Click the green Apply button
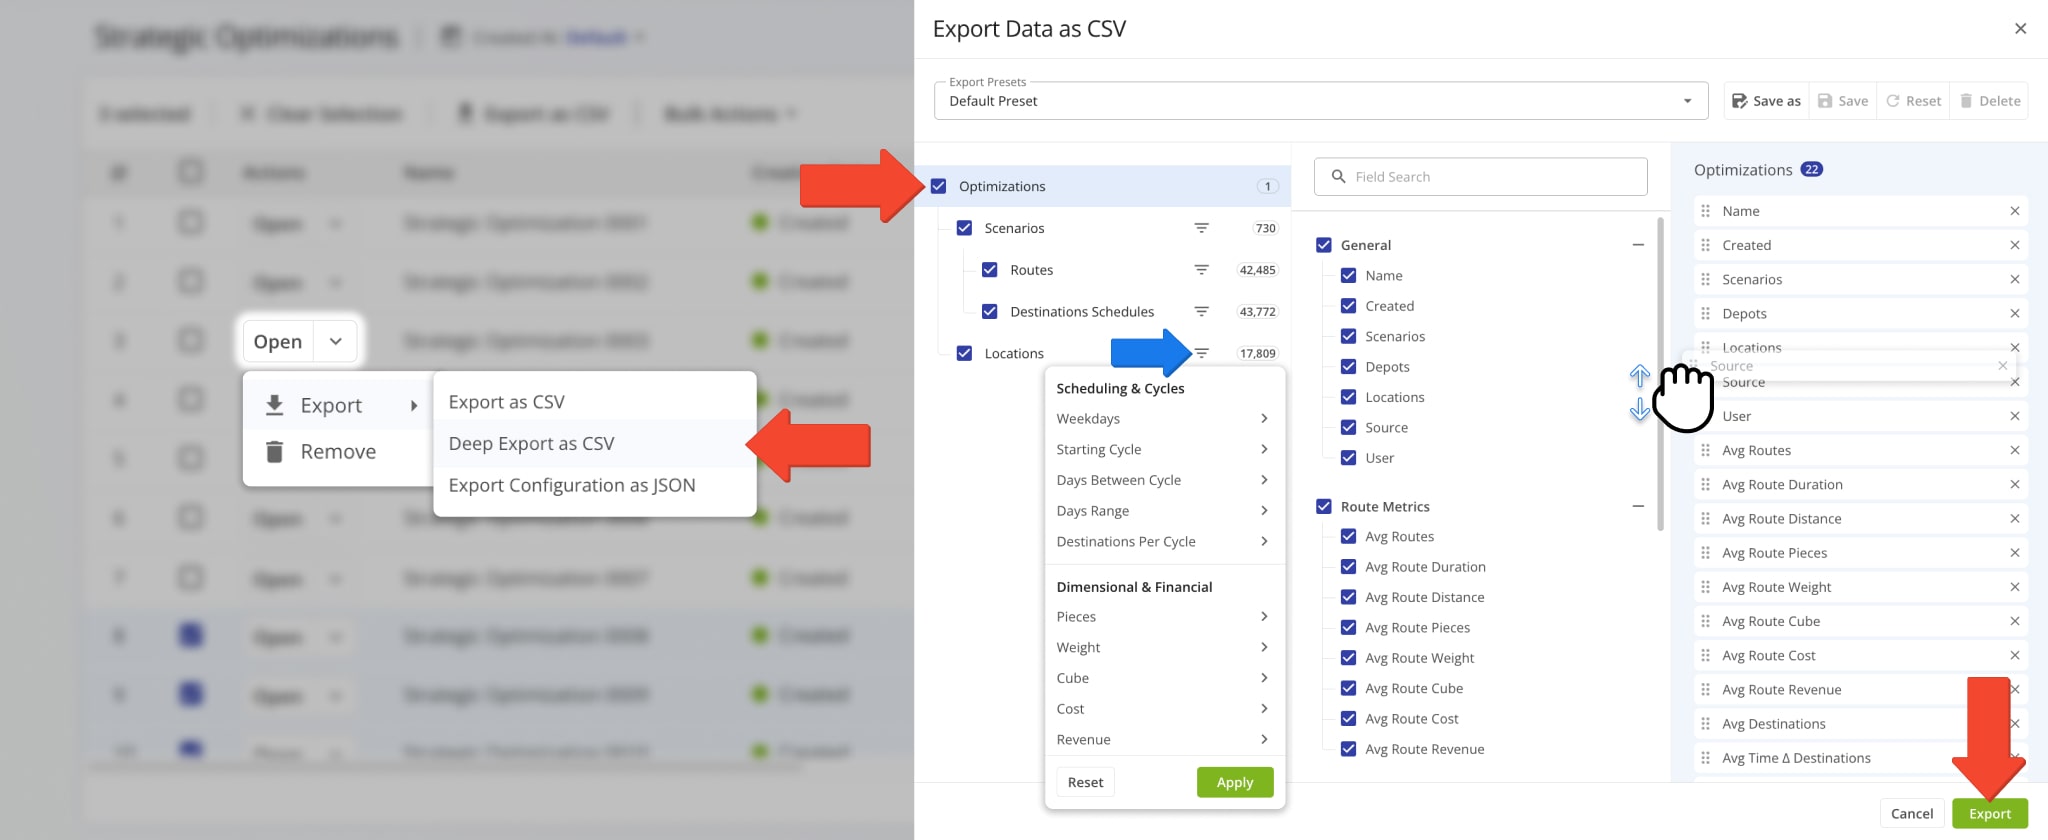This screenshot has width=2048, height=840. [x=1235, y=782]
